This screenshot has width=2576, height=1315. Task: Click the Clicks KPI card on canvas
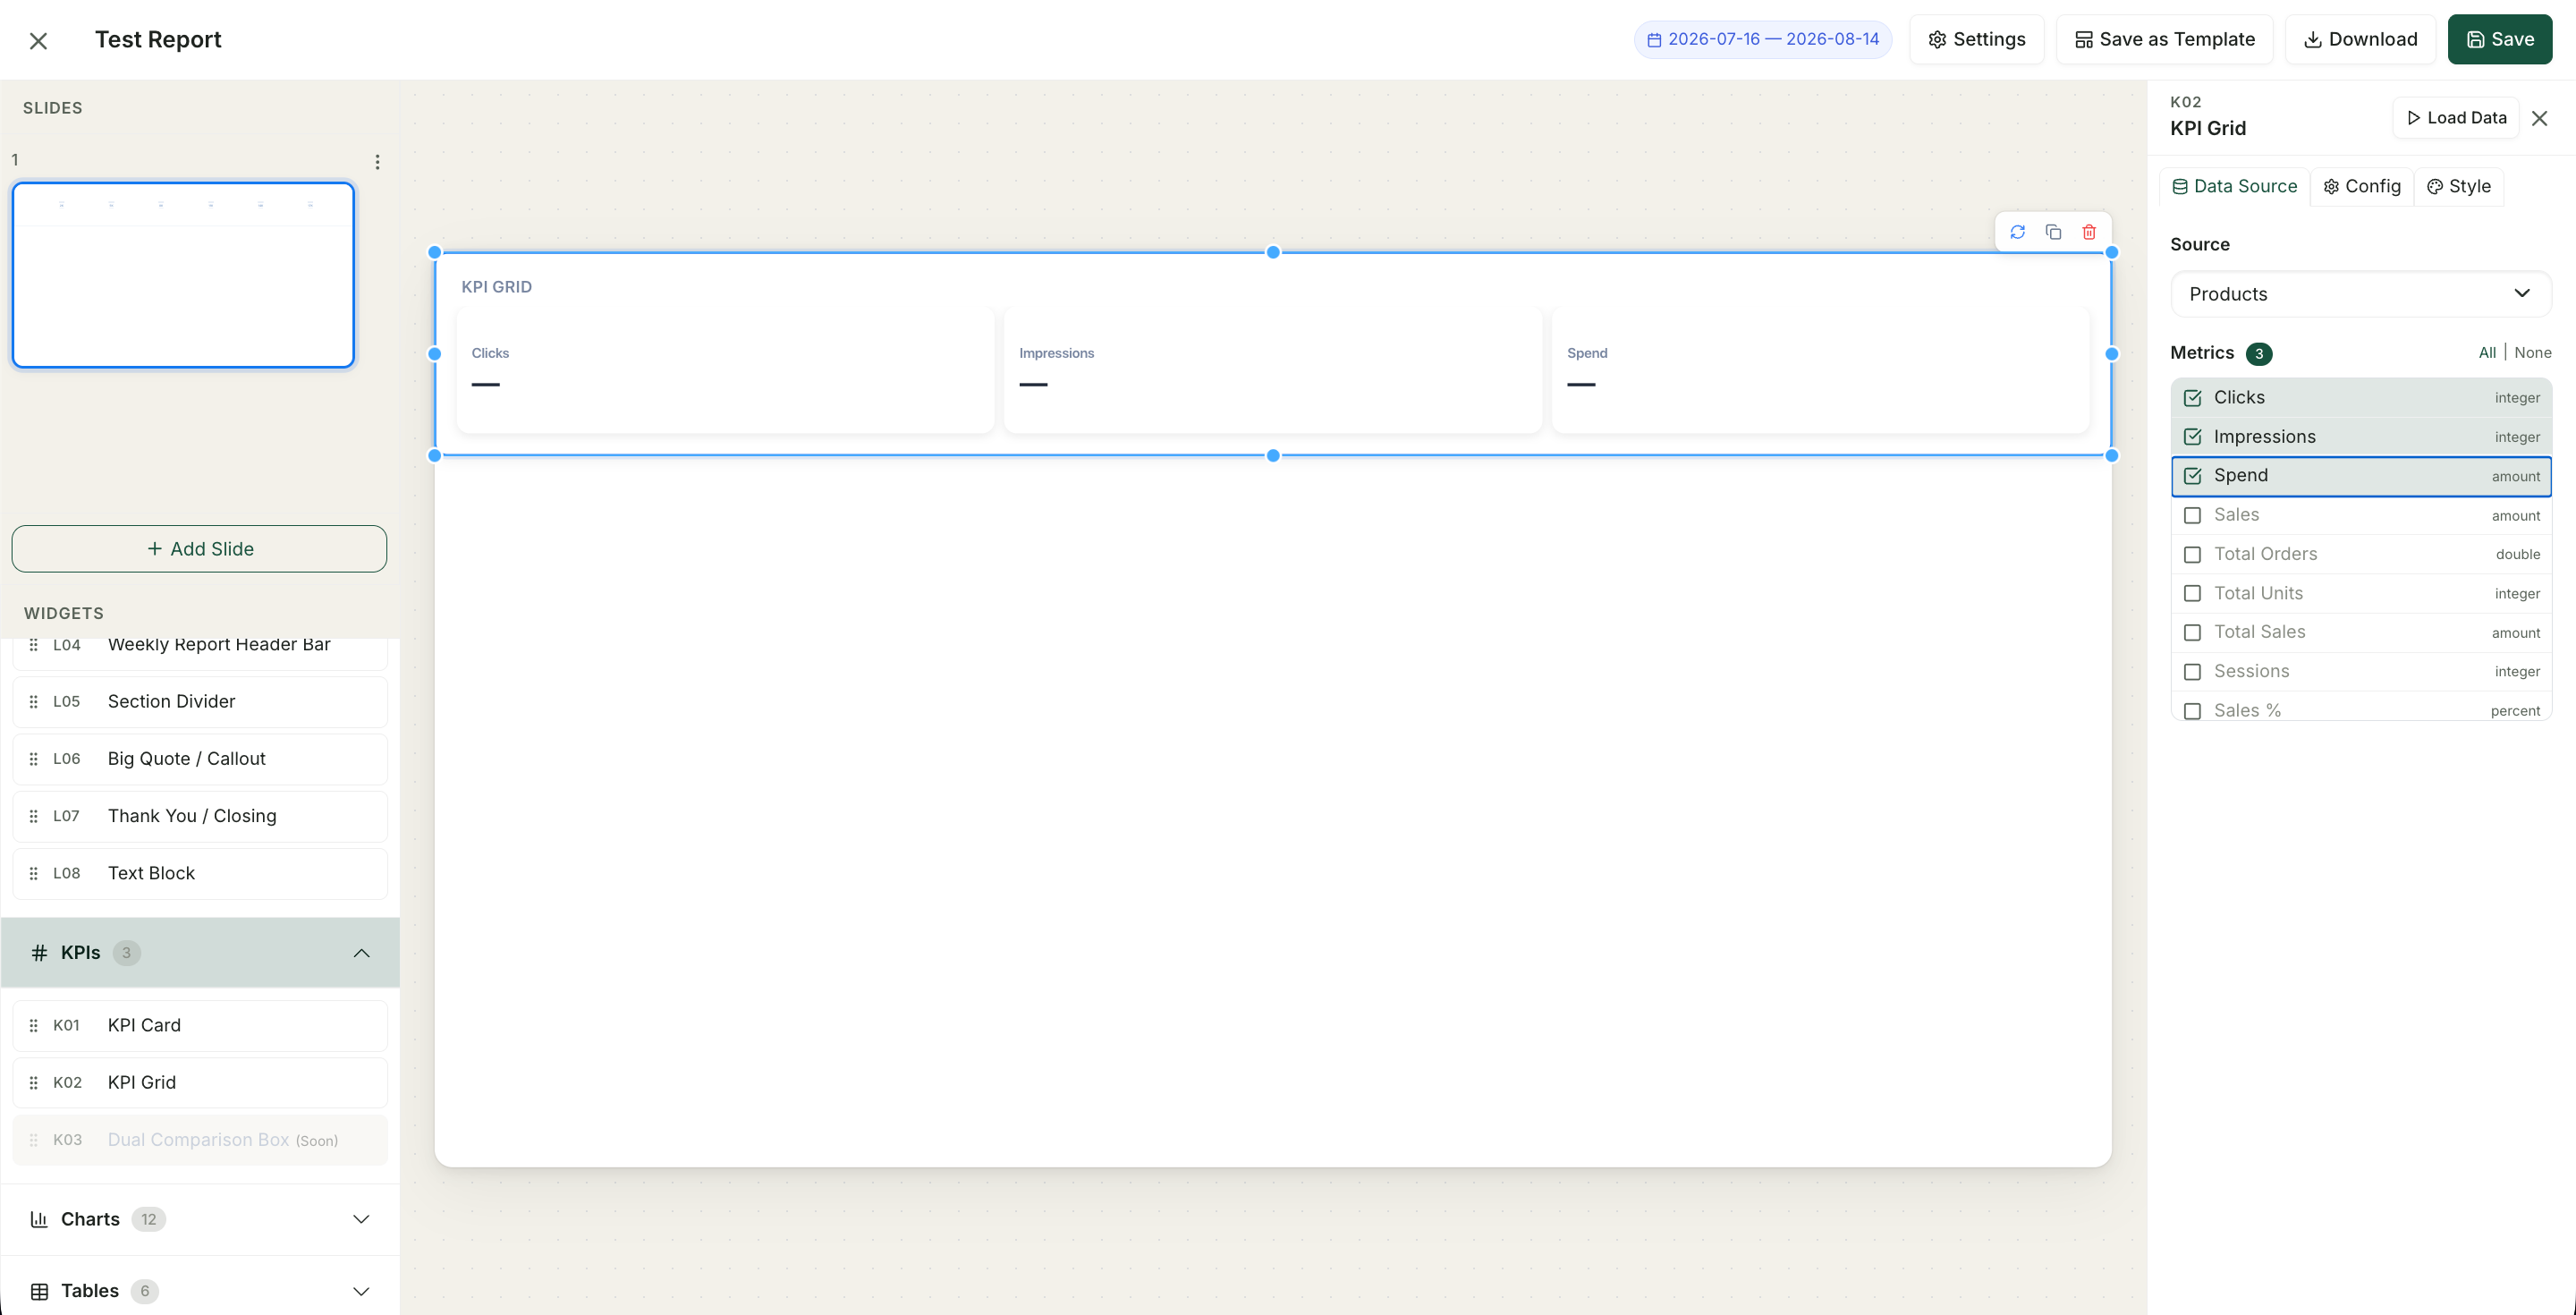(725, 370)
